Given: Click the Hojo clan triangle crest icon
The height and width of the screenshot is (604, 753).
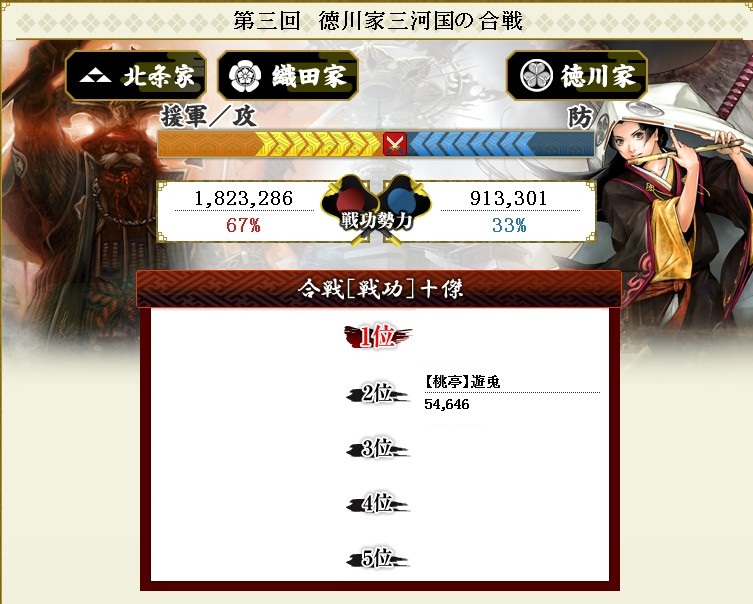Looking at the screenshot, I should pyautogui.click(x=95, y=76).
